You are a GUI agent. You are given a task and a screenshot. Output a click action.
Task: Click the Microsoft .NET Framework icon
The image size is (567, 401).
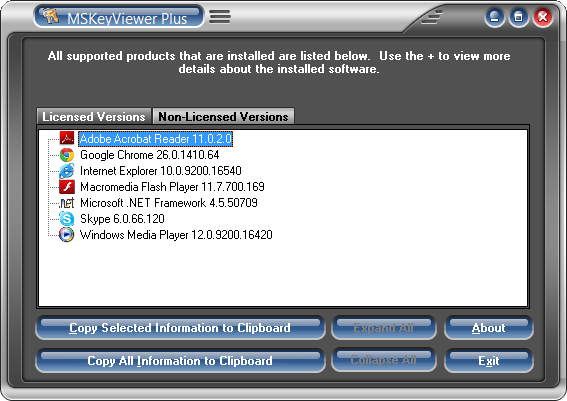(x=67, y=203)
